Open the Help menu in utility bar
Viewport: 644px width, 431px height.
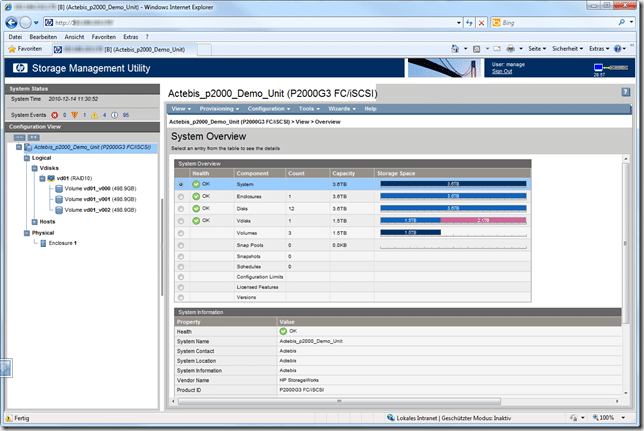[370, 109]
